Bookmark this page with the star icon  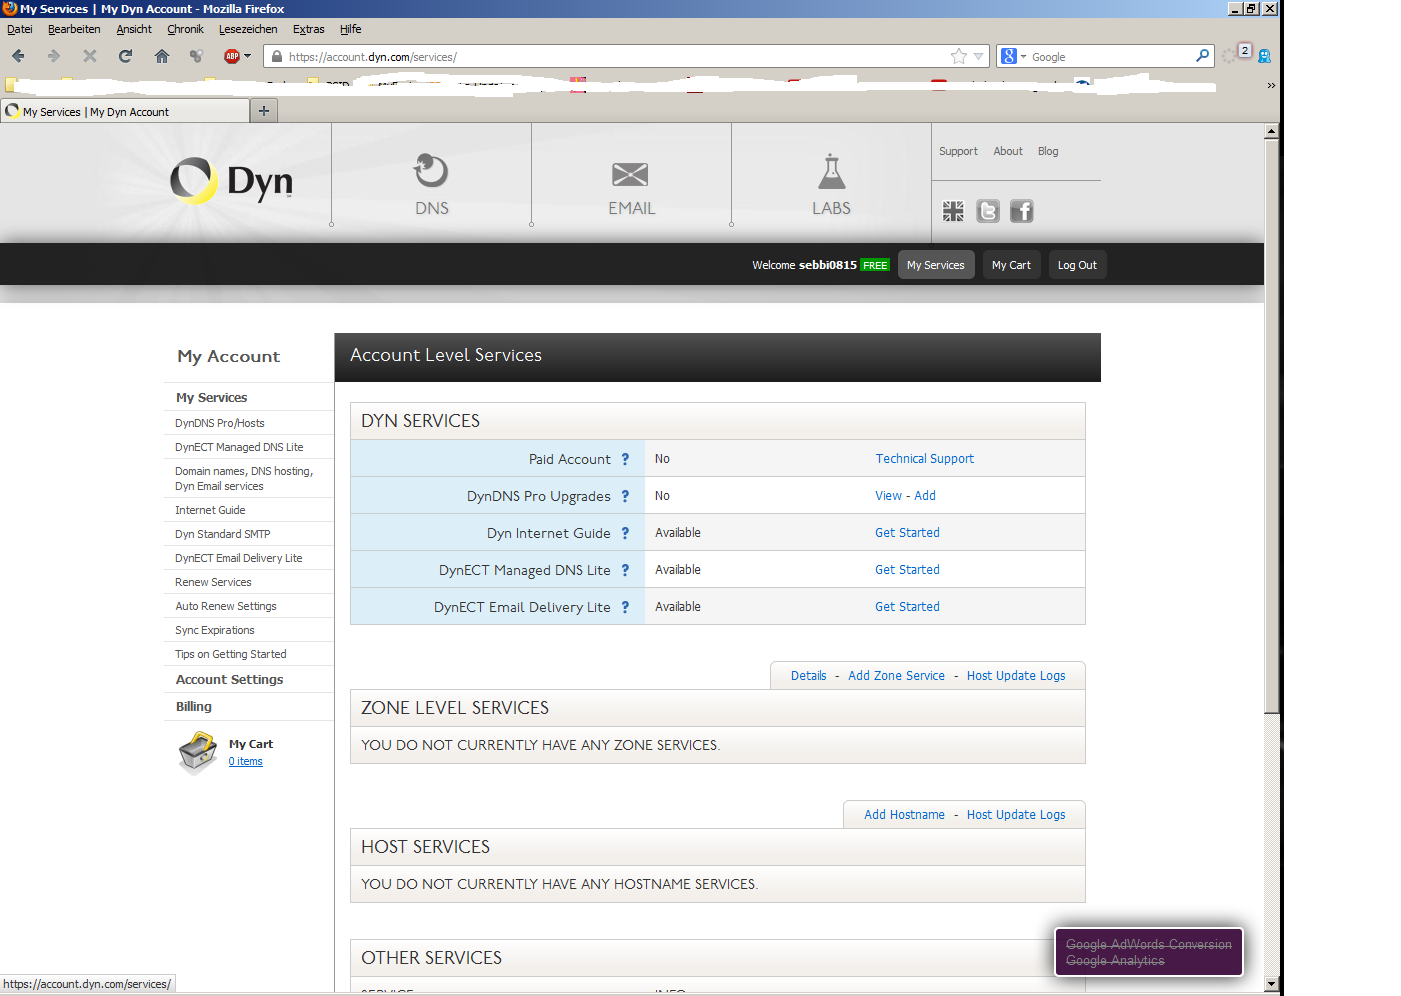pyautogui.click(x=959, y=56)
